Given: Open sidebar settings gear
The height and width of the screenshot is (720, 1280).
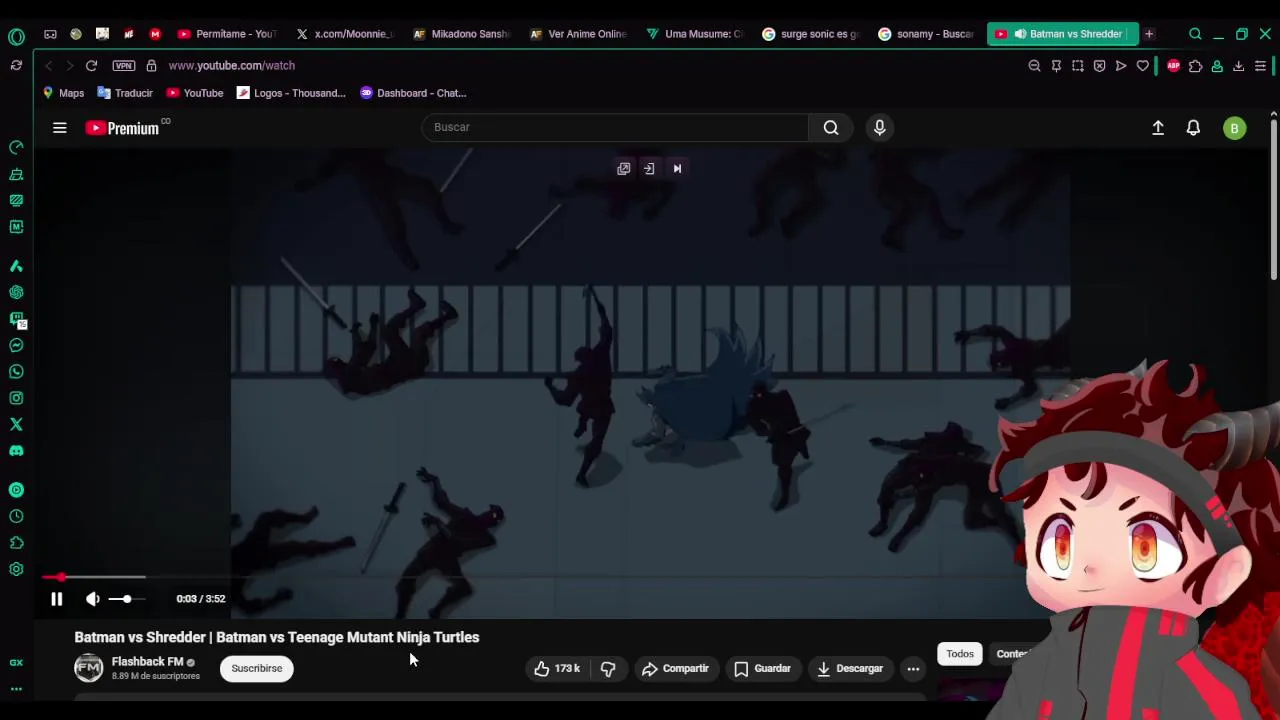Looking at the screenshot, I should 16,569.
